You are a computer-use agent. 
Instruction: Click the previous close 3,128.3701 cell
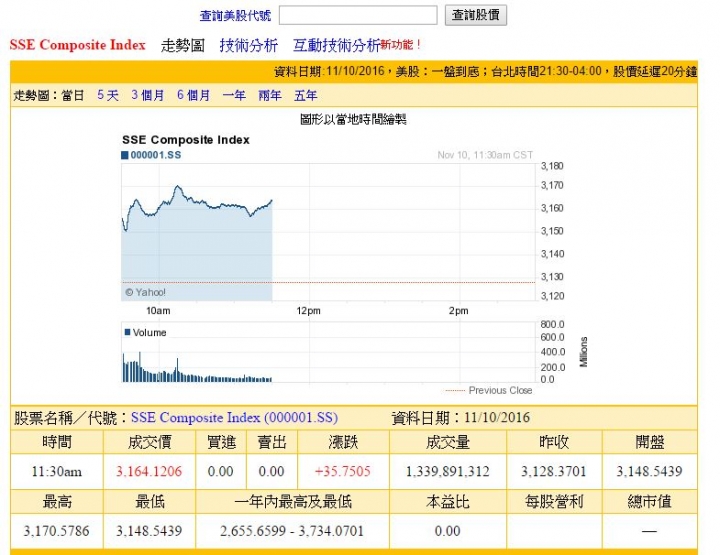554,471
